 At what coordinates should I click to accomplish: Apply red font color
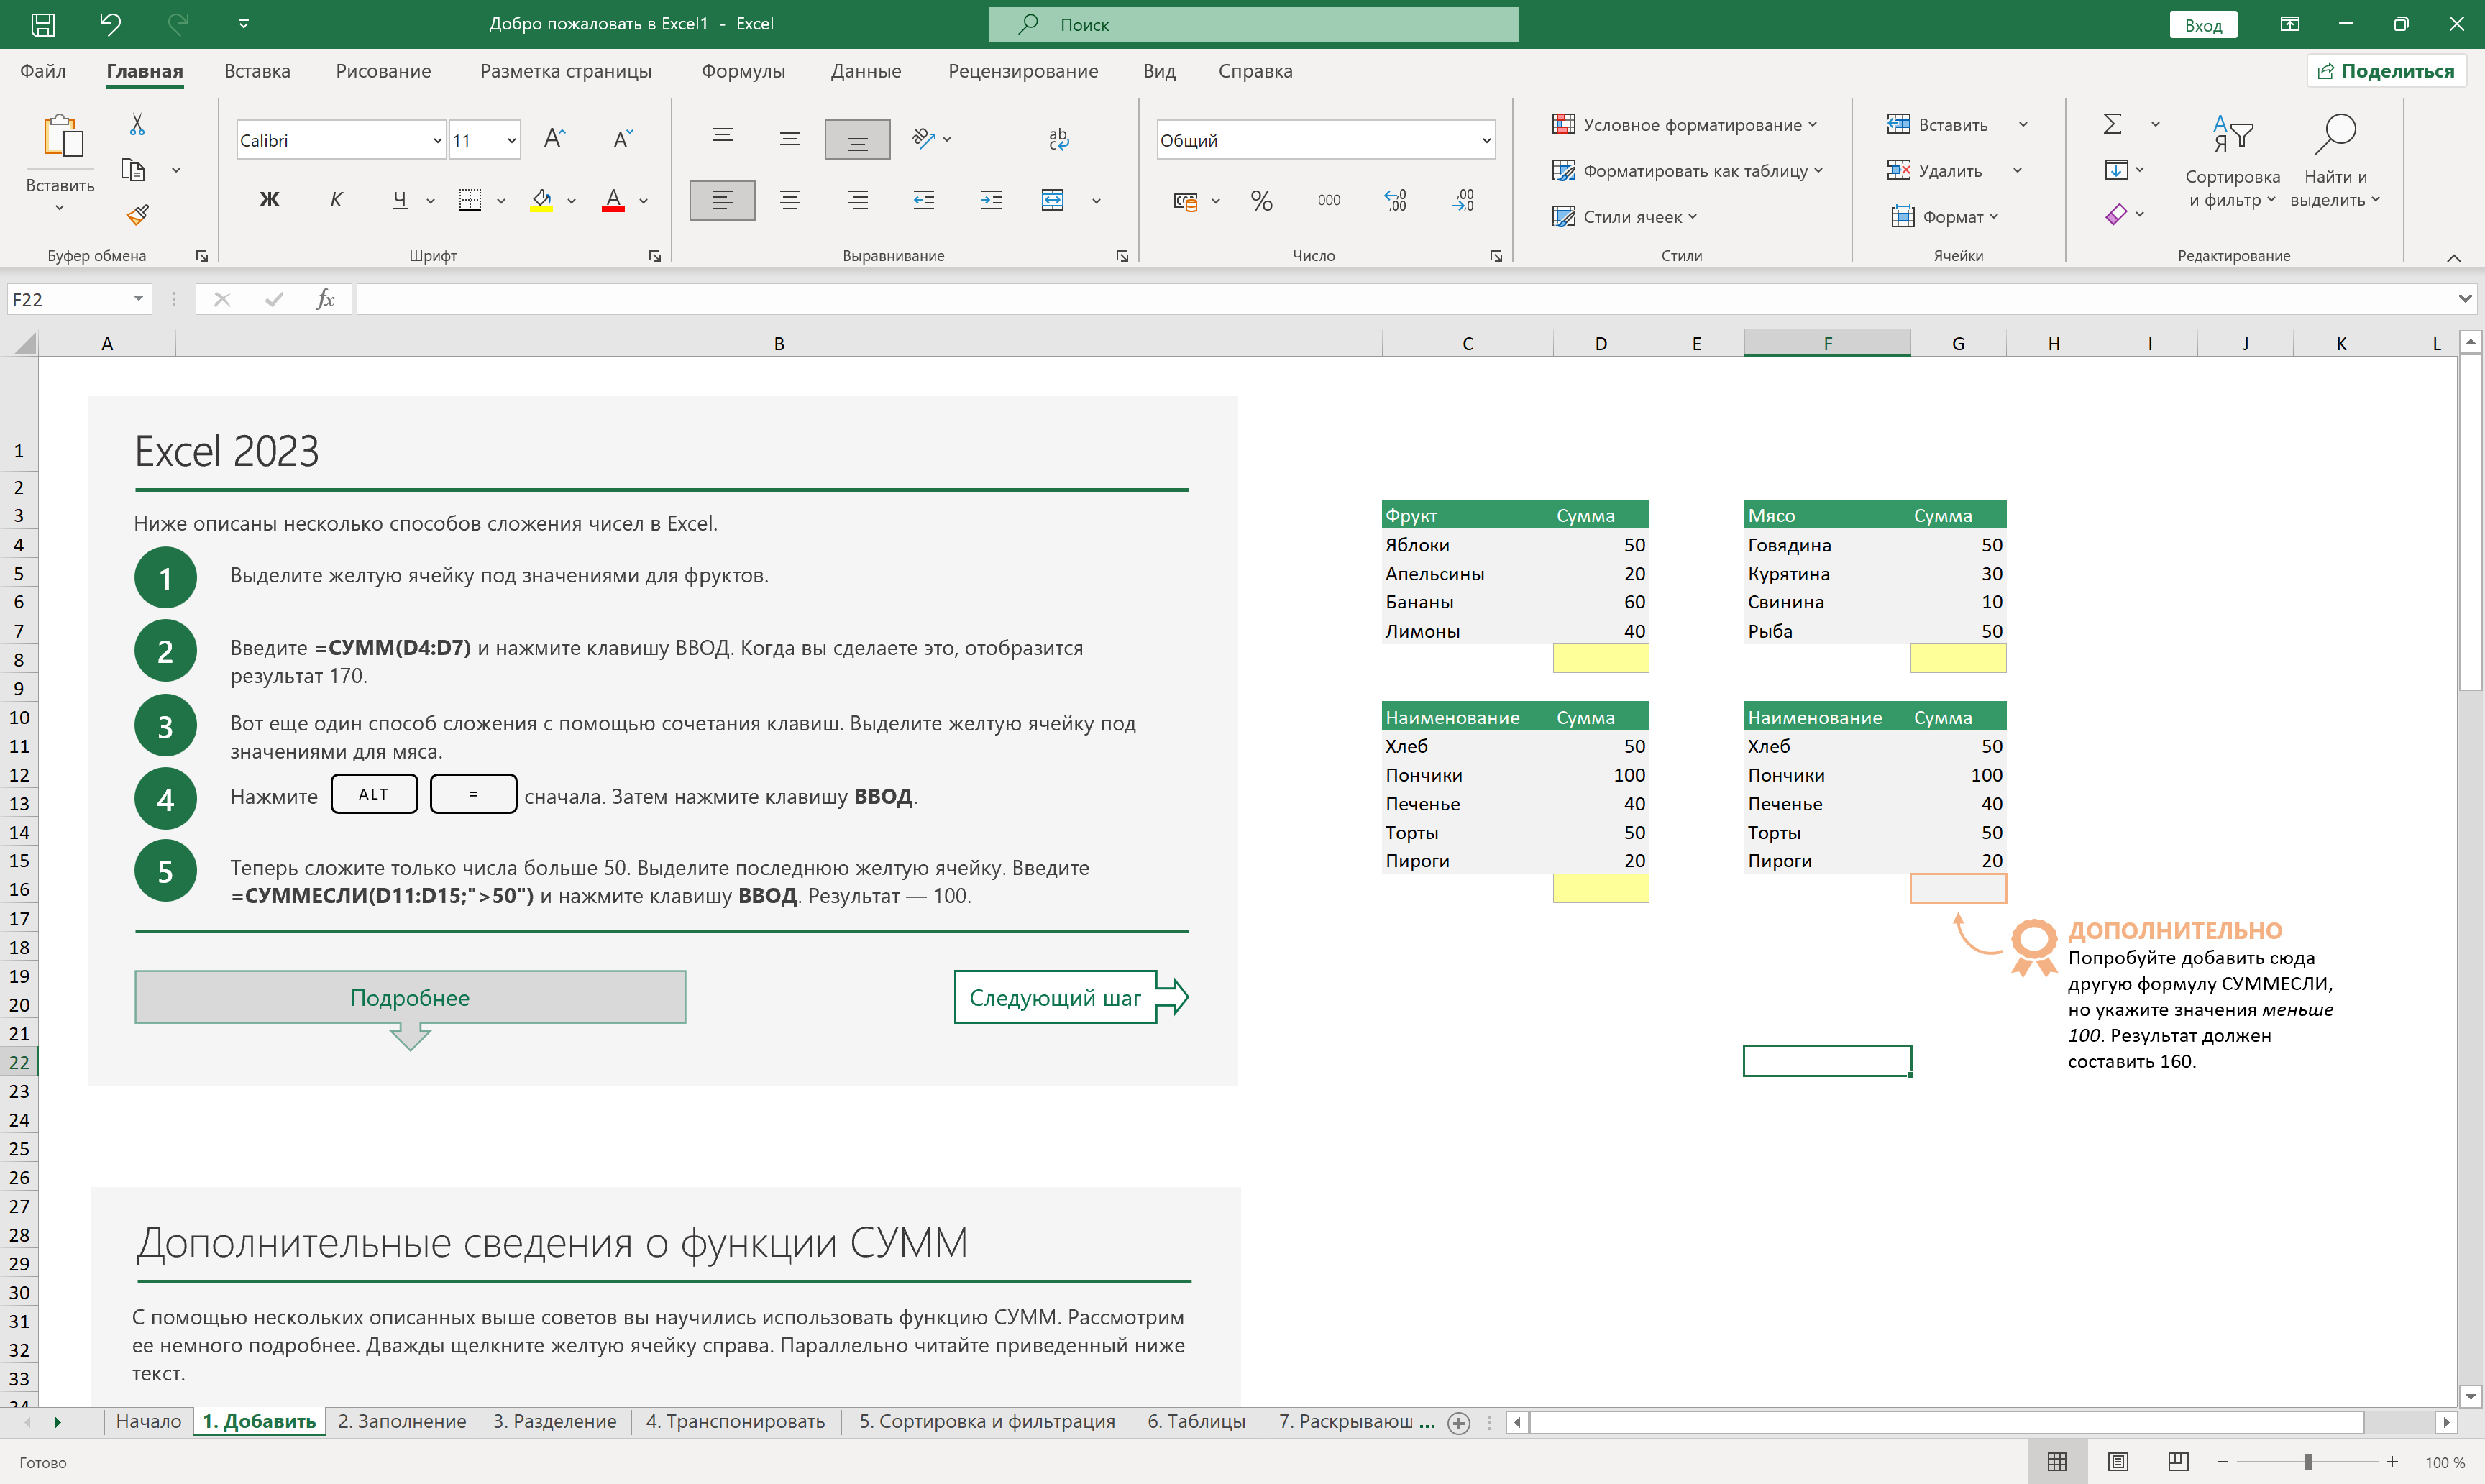pyautogui.click(x=613, y=200)
